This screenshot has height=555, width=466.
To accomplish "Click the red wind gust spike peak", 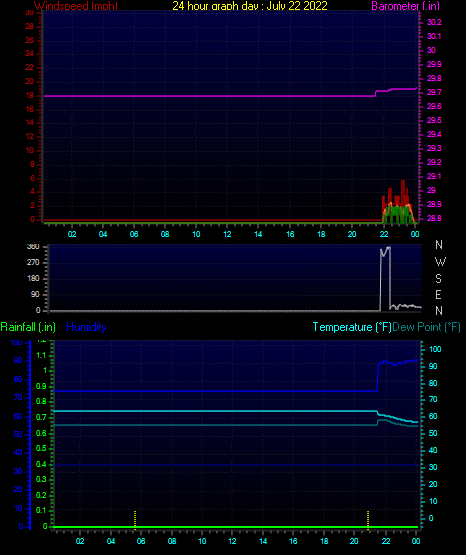I will 403,182.
